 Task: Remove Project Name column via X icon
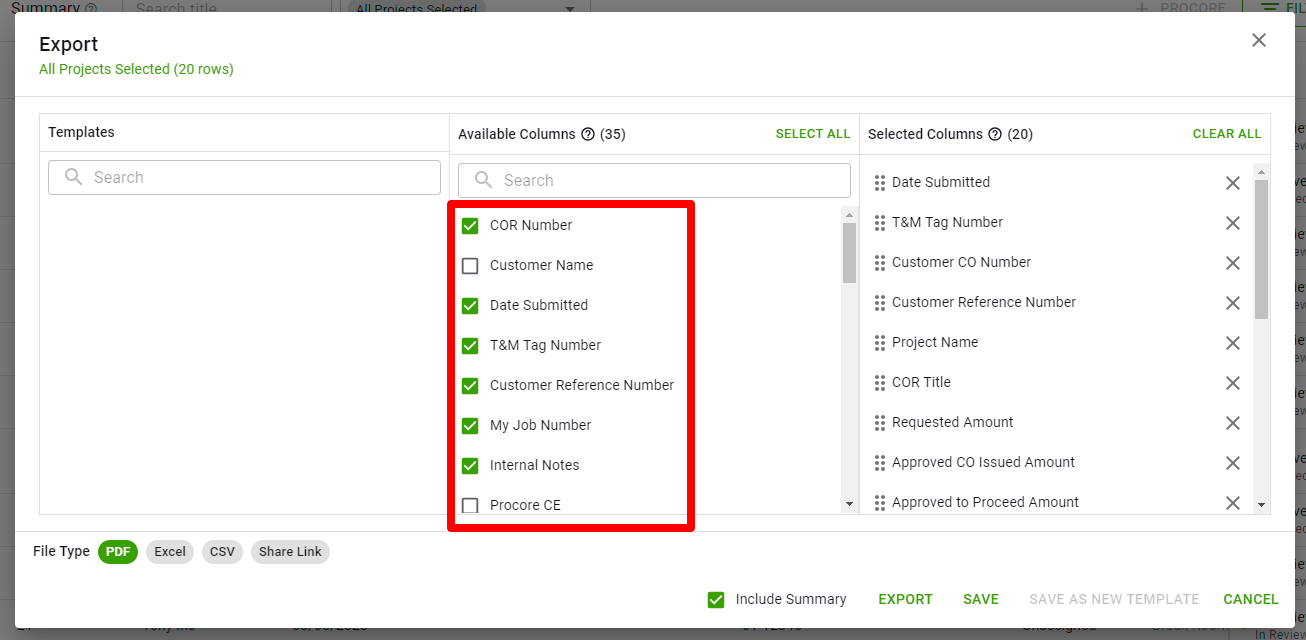[1233, 343]
